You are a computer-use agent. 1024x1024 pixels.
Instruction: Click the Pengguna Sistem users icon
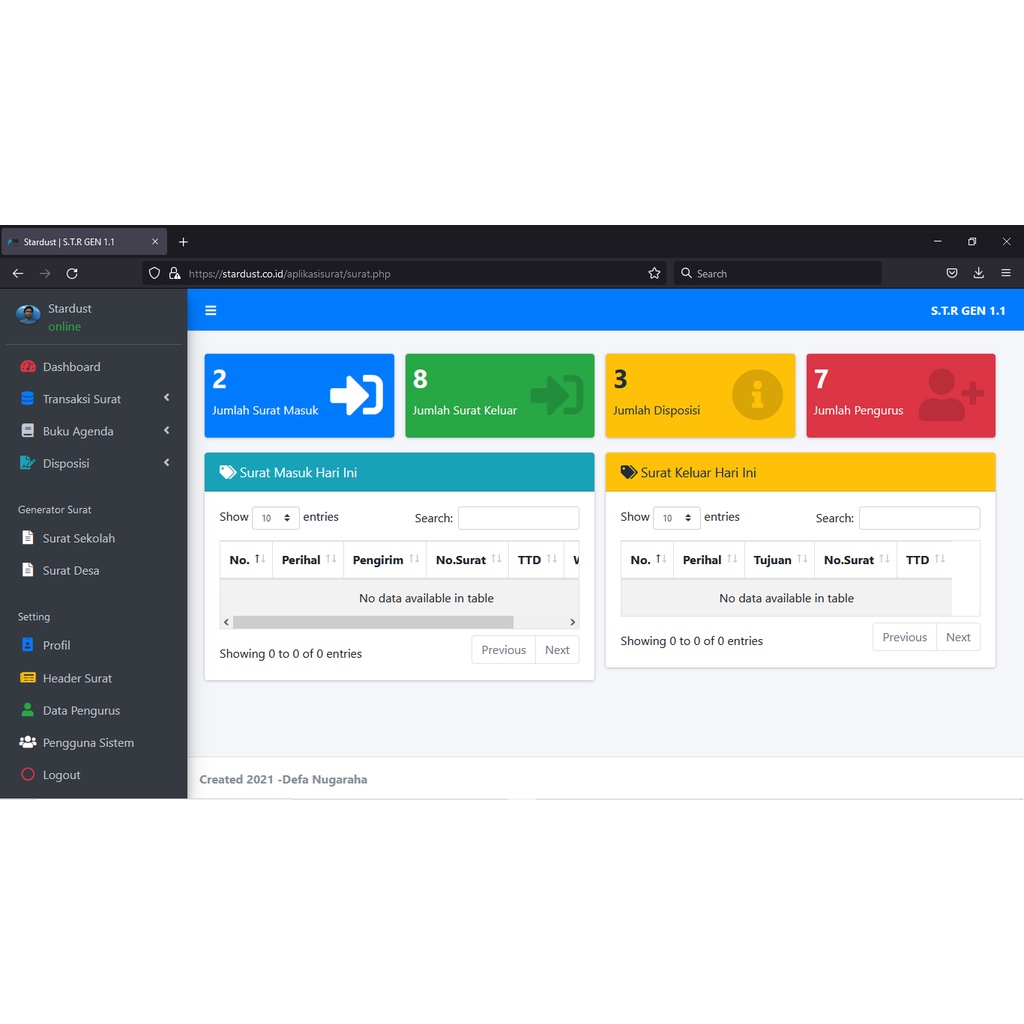click(28, 742)
